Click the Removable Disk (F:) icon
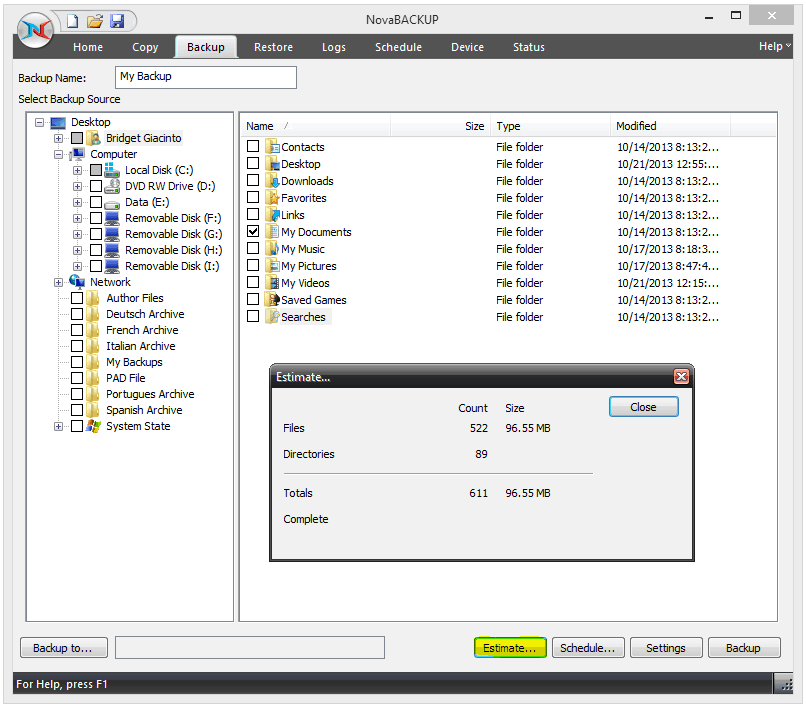 (112, 218)
